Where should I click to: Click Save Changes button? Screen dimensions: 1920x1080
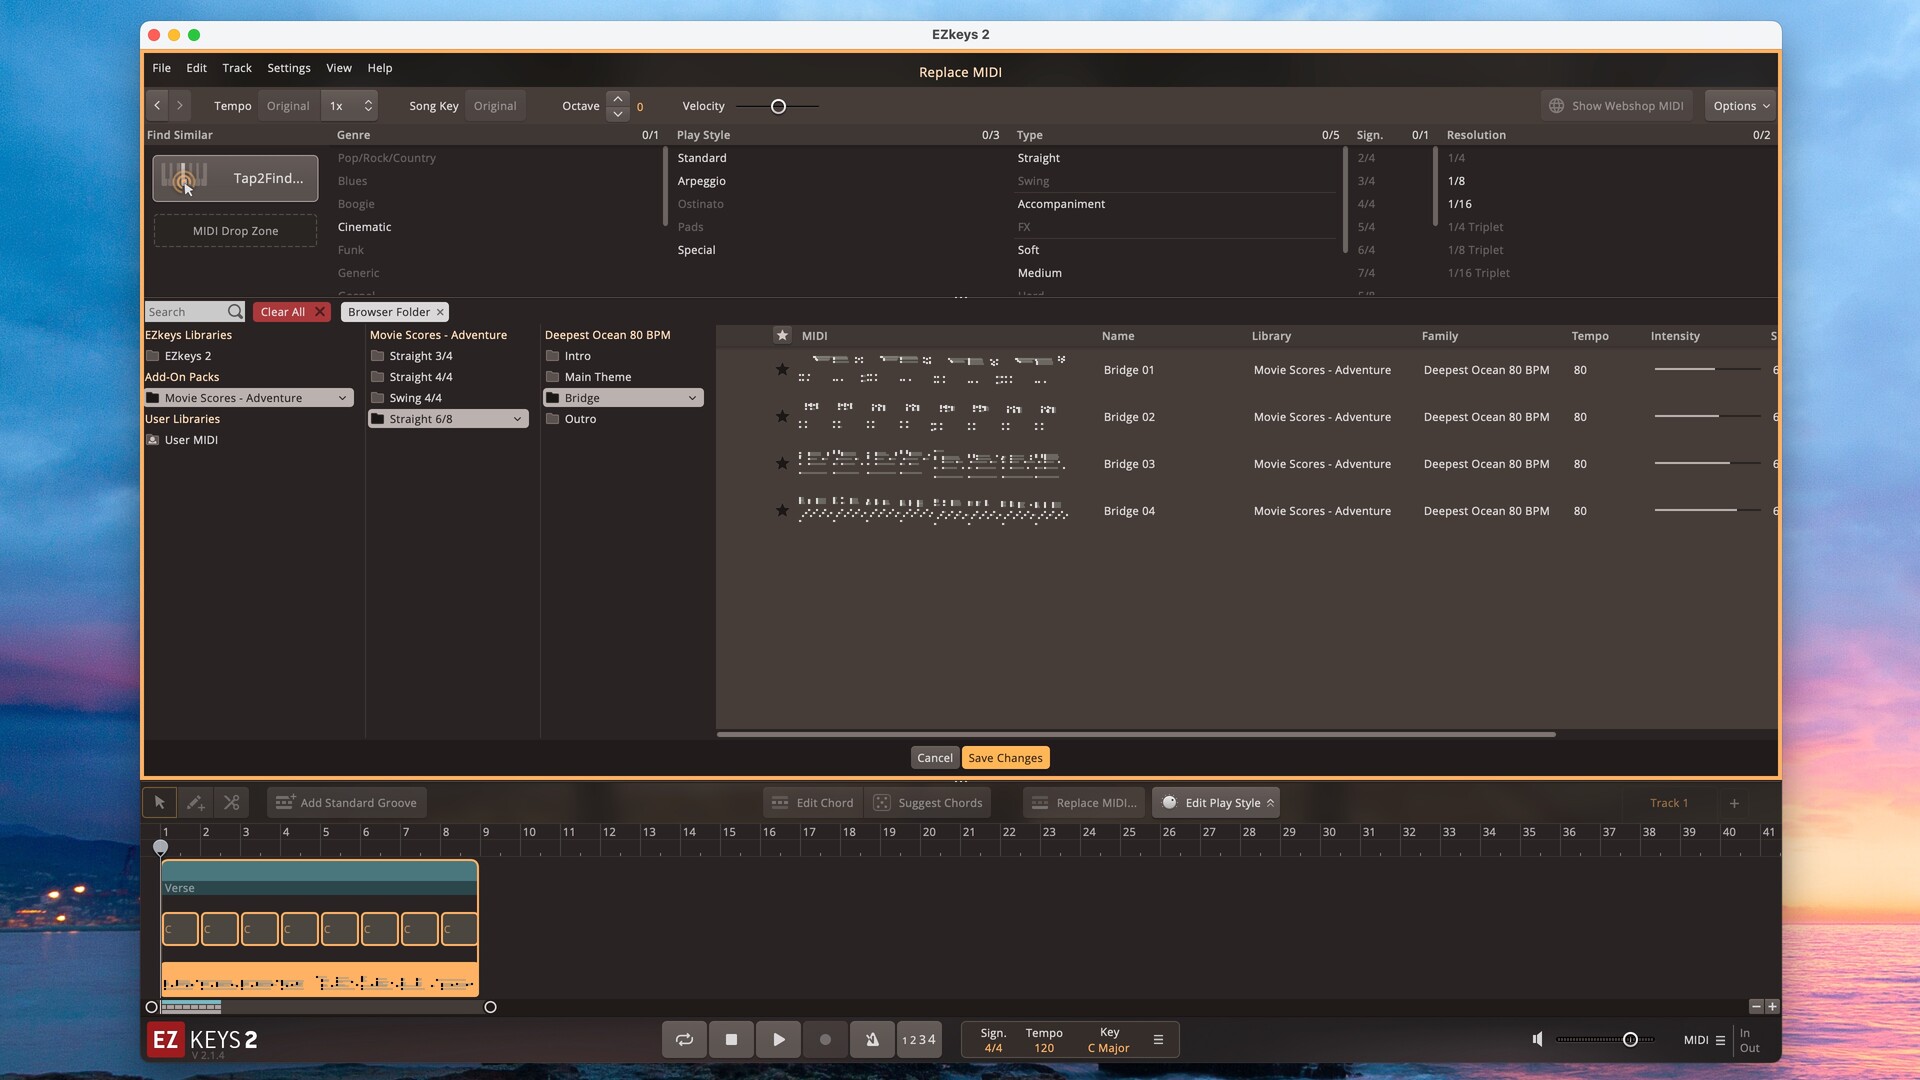click(x=1005, y=758)
